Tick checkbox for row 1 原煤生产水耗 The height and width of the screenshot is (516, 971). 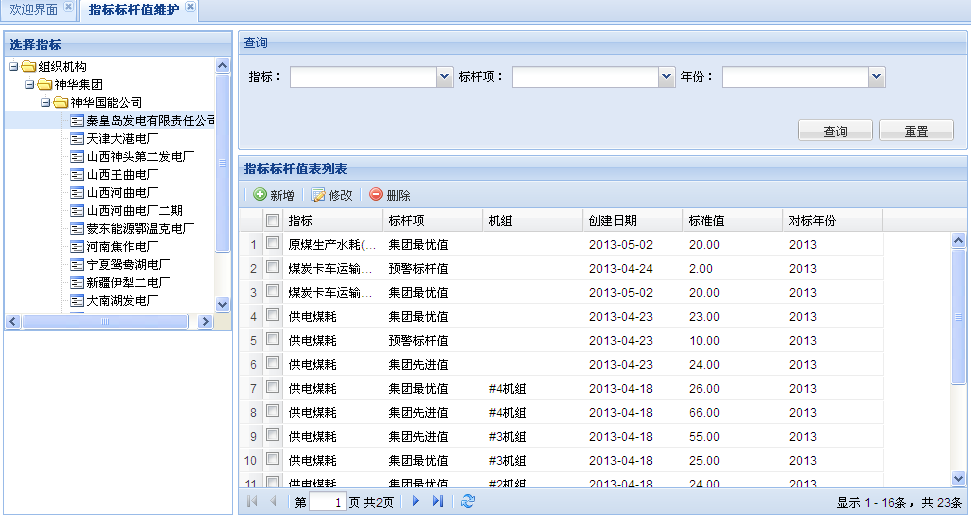click(x=272, y=244)
